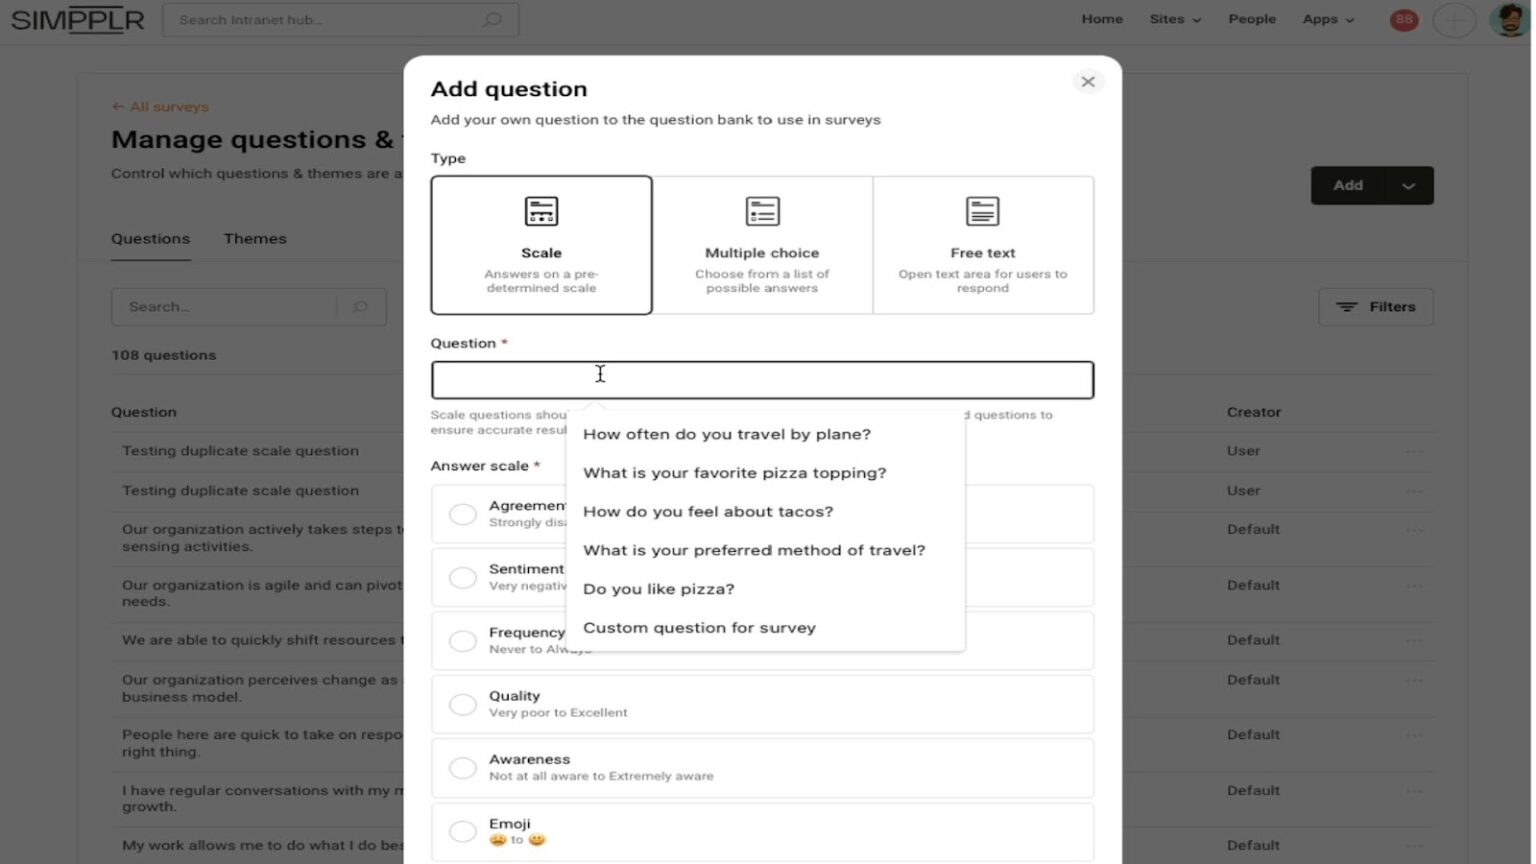Select the Agreement answer scale

(x=463, y=513)
